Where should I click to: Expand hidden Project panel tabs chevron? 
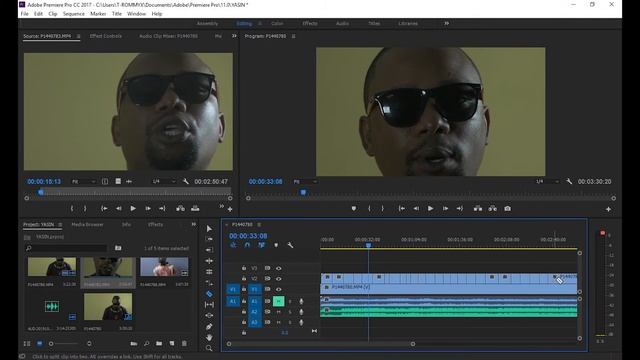pyautogui.click(x=193, y=224)
